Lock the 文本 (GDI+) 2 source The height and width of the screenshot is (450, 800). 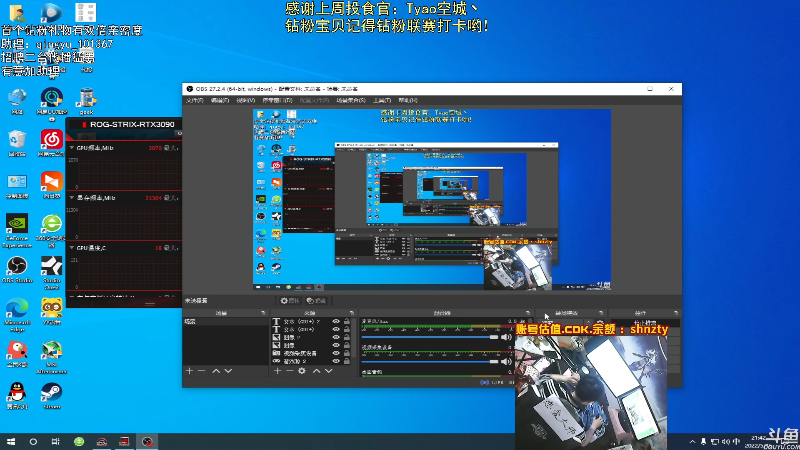(347, 321)
